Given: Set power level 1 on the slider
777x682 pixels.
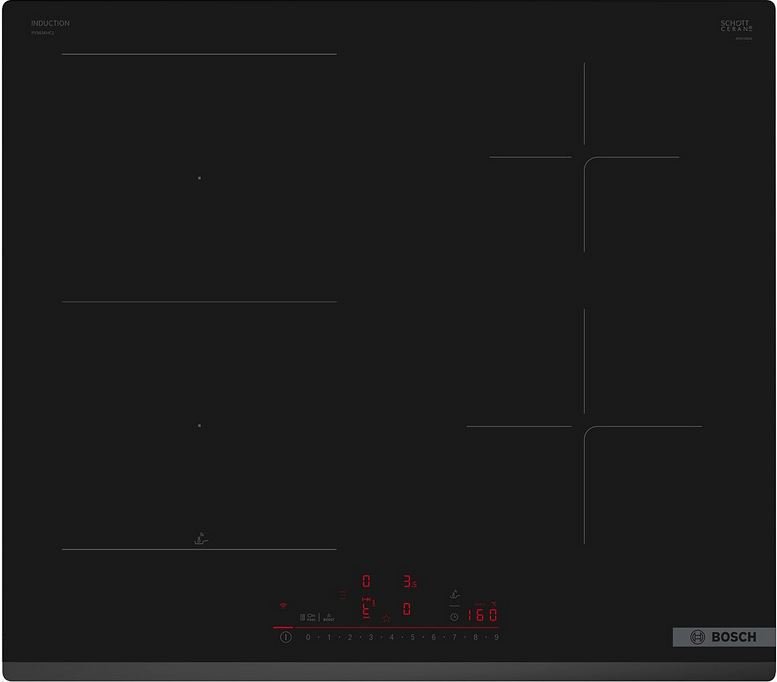Looking at the screenshot, I should 329,637.
